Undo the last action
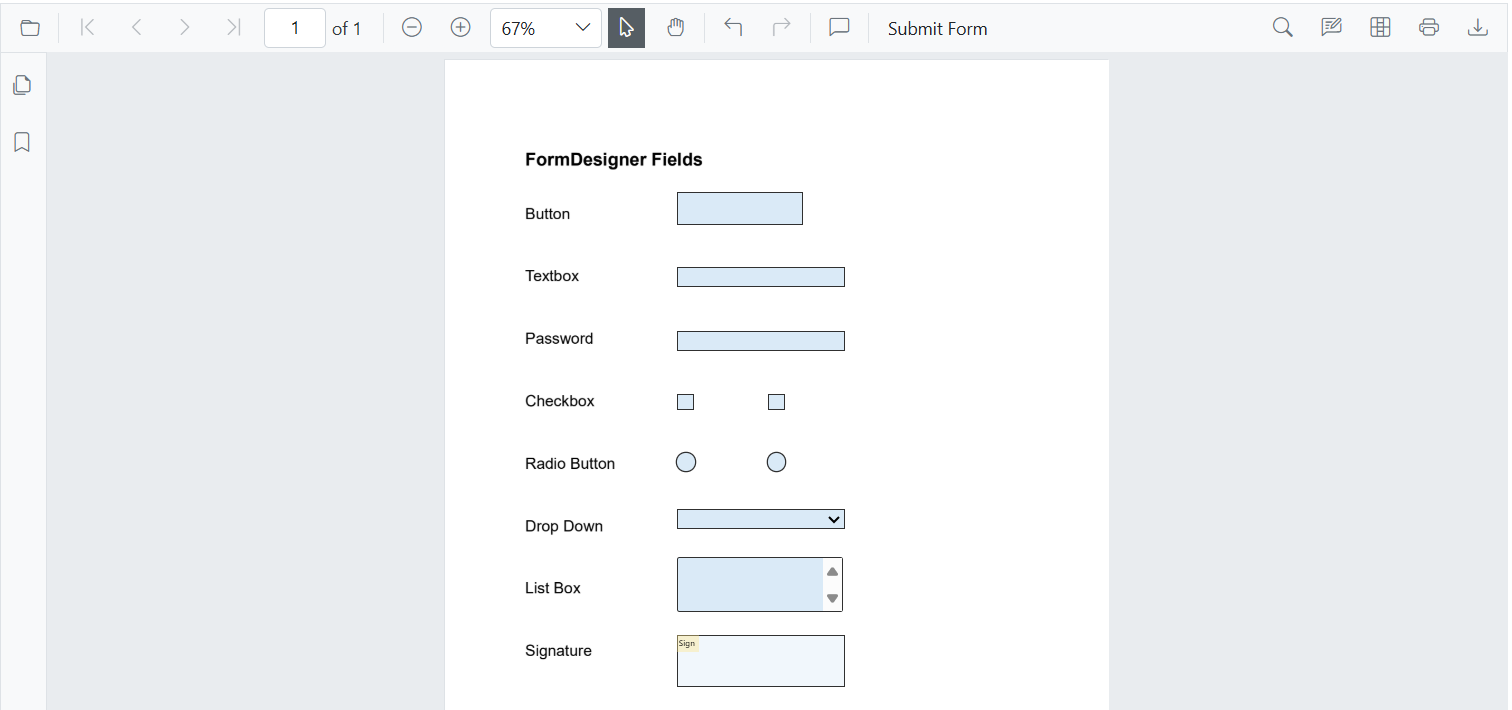The image size is (1512, 710). pos(733,28)
